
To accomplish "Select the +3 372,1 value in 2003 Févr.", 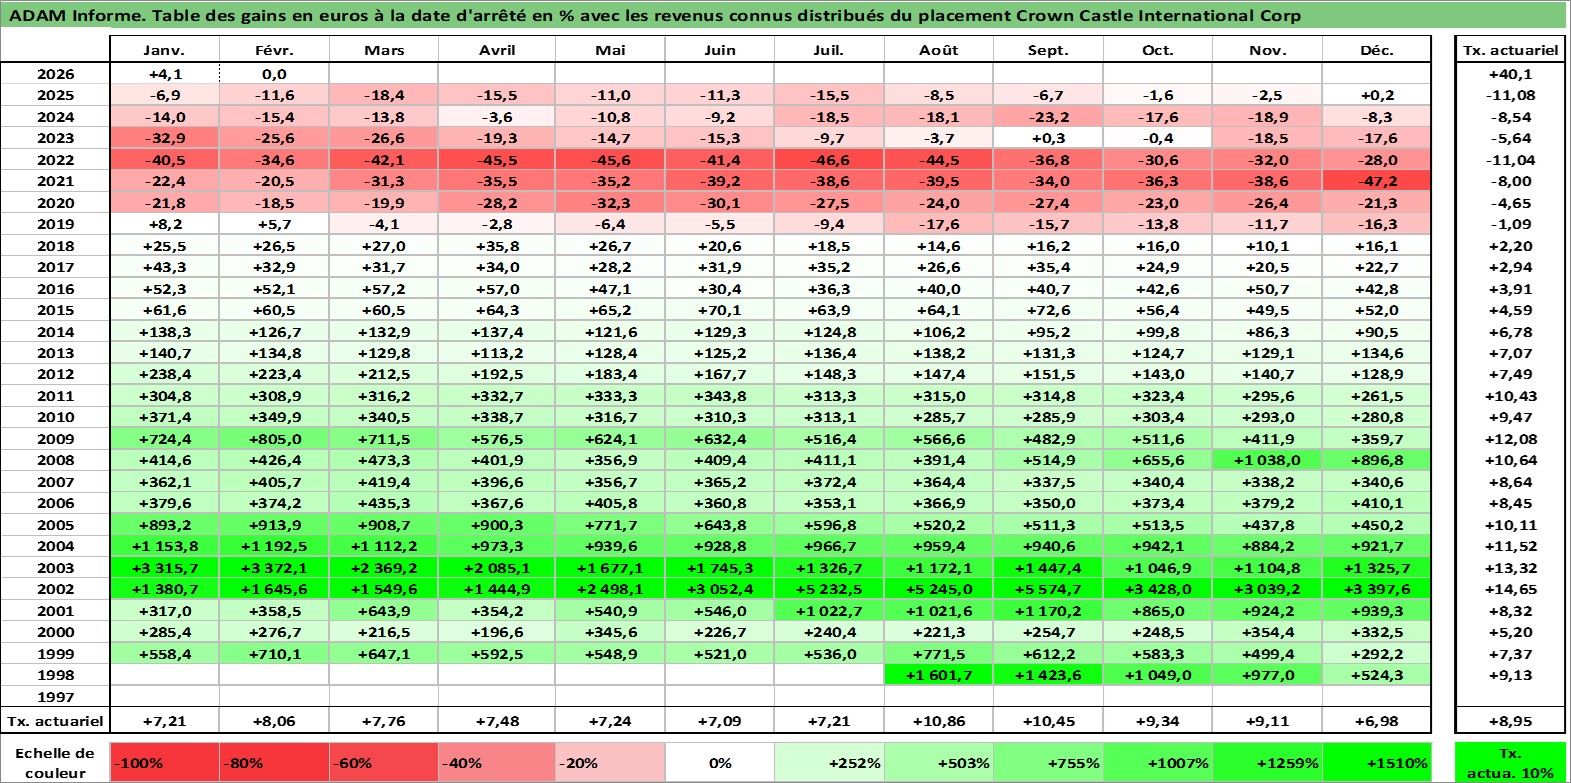I will pos(274,568).
